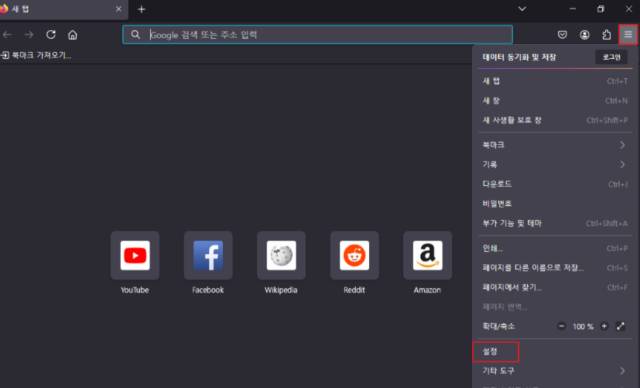This screenshot has width=640, height=388.
Task: Select 새 탭 menu entry
Action: pos(555,81)
